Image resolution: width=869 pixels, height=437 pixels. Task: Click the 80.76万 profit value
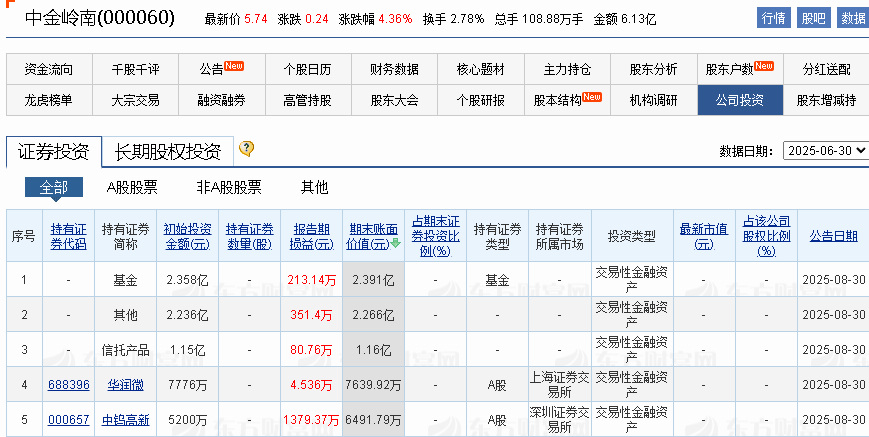point(311,350)
